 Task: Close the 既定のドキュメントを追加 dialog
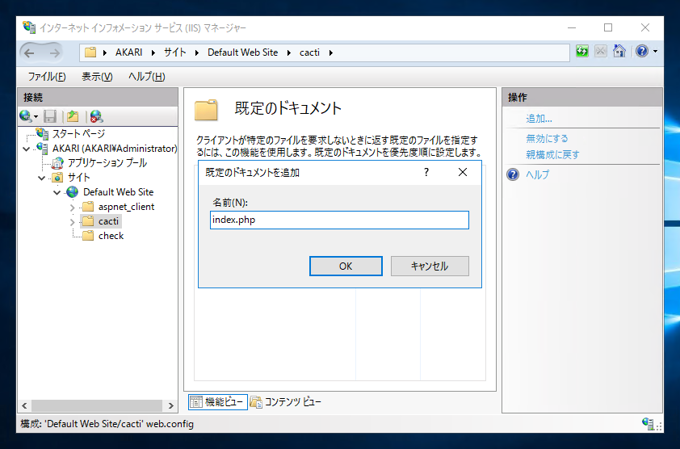pos(463,172)
